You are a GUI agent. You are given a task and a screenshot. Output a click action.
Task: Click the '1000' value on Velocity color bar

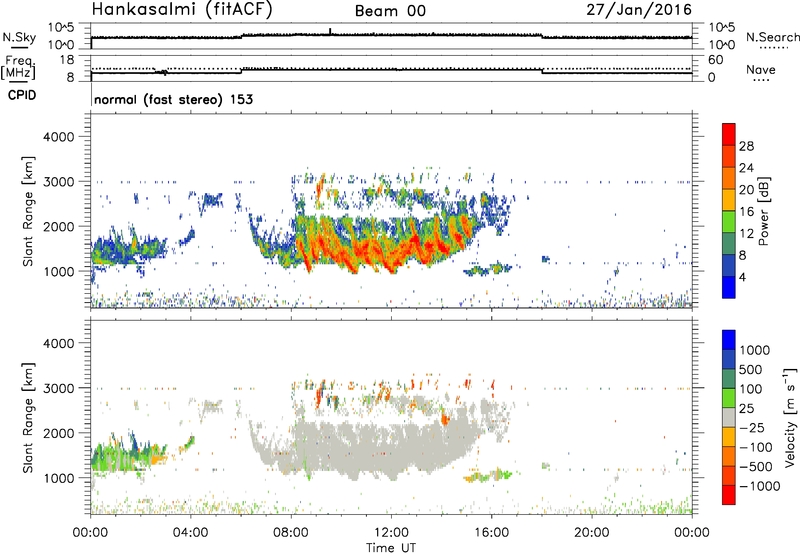point(755,350)
